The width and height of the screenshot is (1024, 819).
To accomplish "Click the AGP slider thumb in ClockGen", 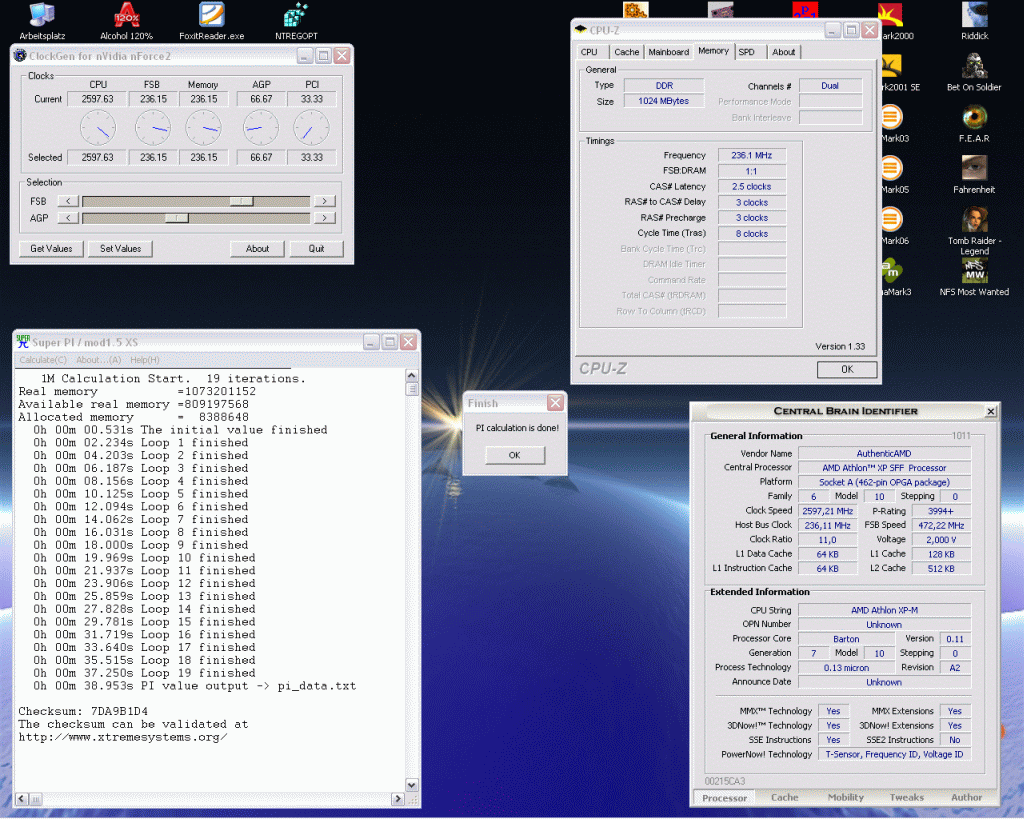I will click(176, 218).
